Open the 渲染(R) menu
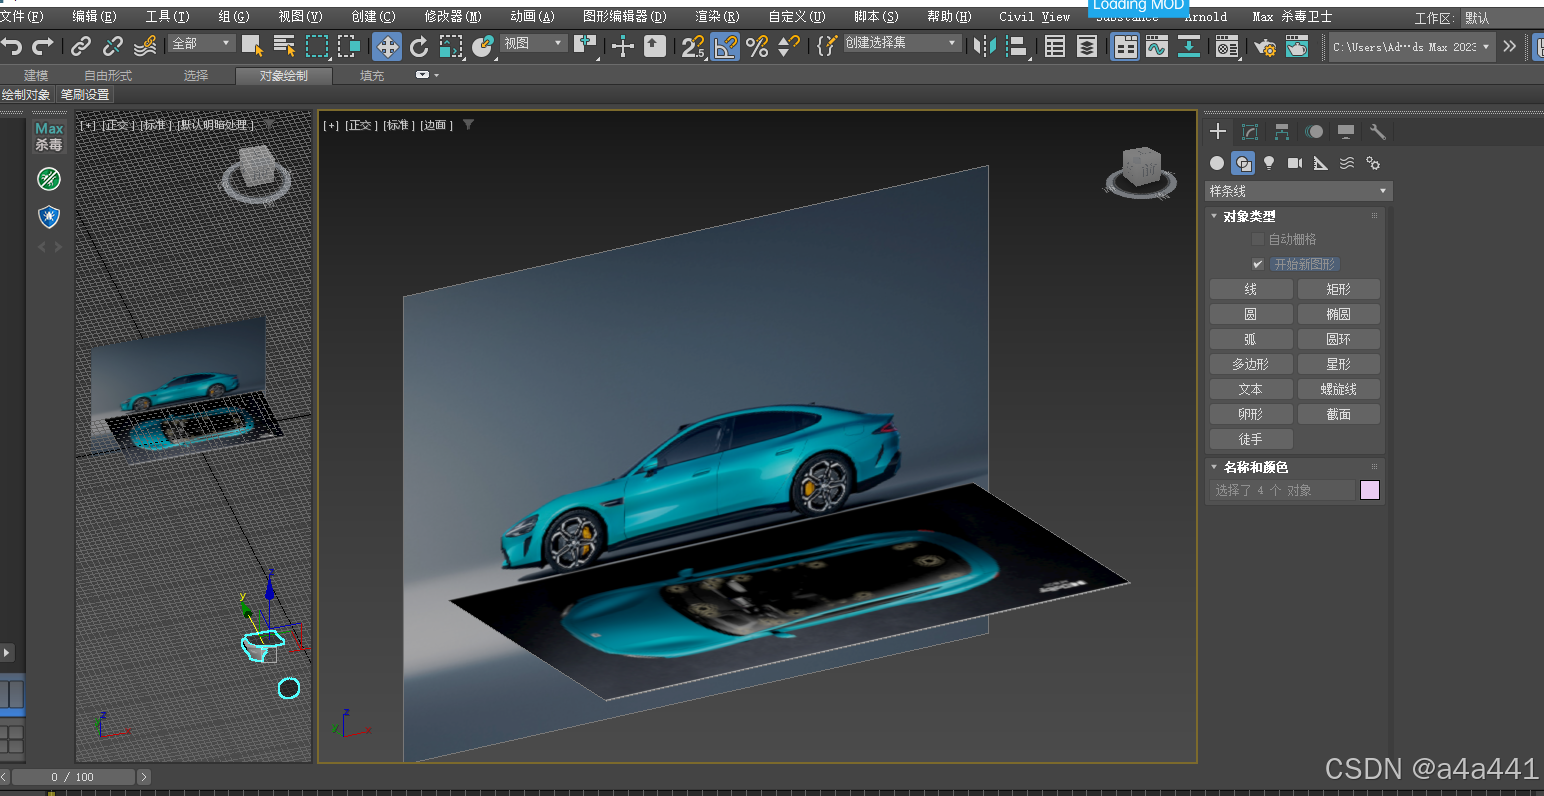 click(717, 16)
